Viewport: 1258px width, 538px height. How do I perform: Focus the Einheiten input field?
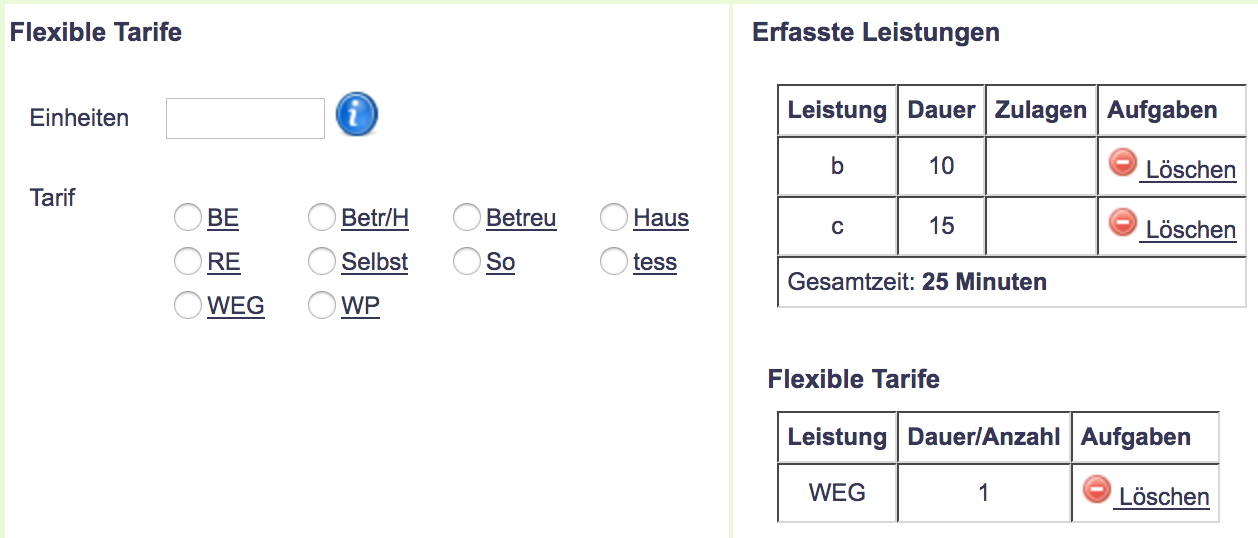(x=245, y=118)
